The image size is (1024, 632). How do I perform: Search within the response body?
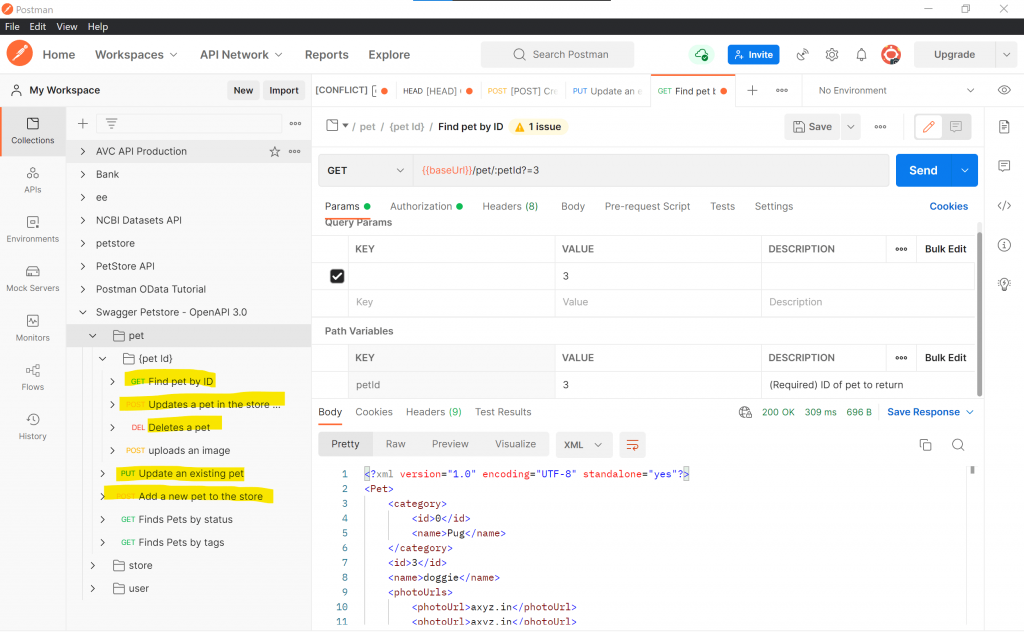click(958, 445)
